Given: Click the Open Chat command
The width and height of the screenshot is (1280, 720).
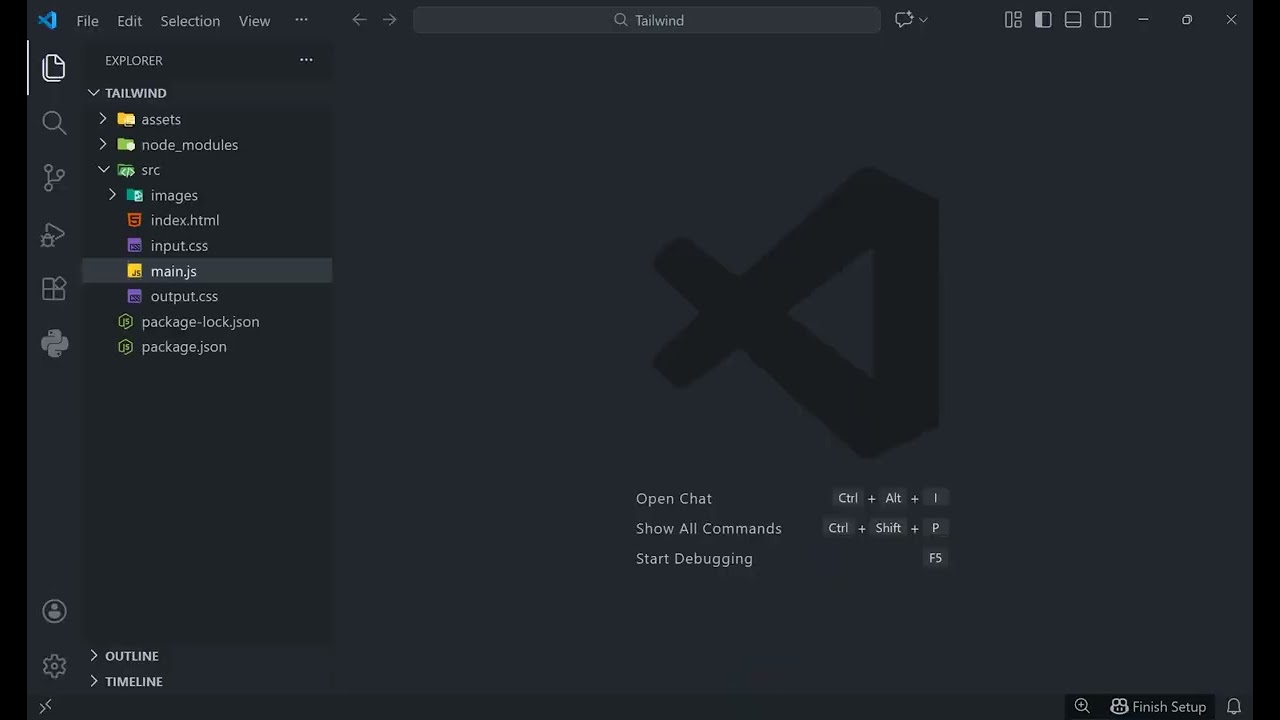Looking at the screenshot, I should coord(674,498).
